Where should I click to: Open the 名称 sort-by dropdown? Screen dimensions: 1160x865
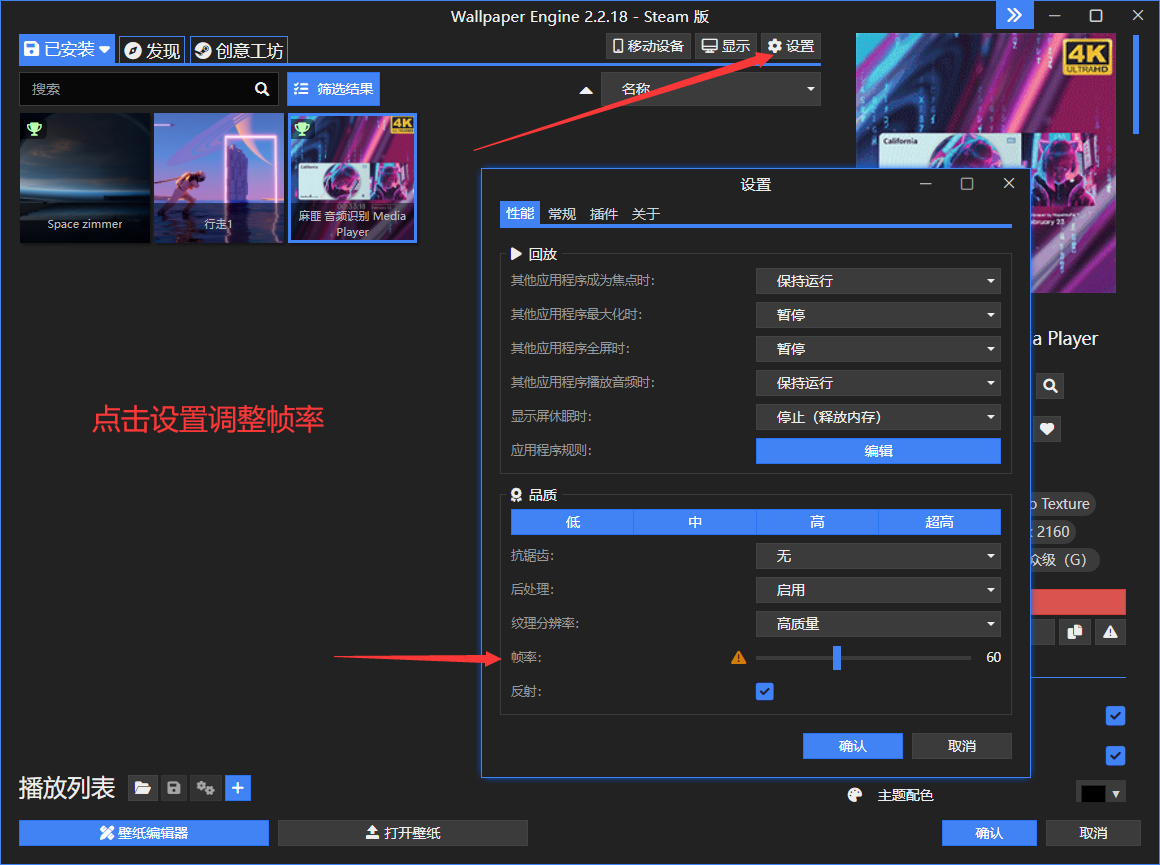click(x=711, y=90)
